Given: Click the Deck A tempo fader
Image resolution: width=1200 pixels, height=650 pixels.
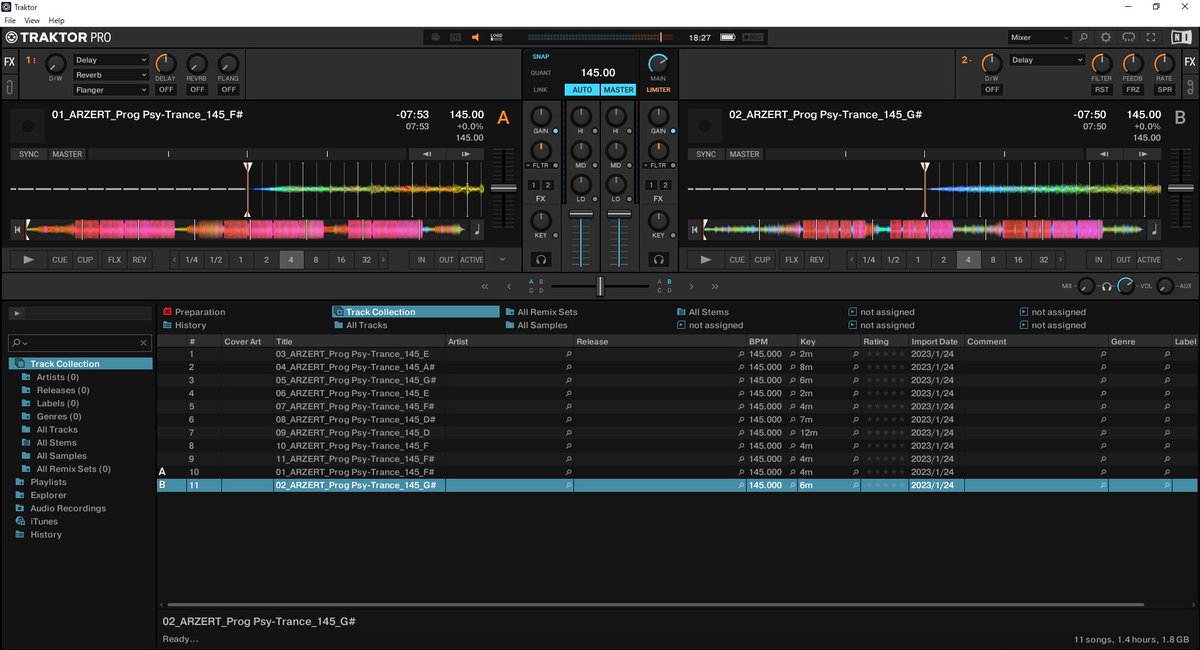Looking at the screenshot, I should coord(503,188).
